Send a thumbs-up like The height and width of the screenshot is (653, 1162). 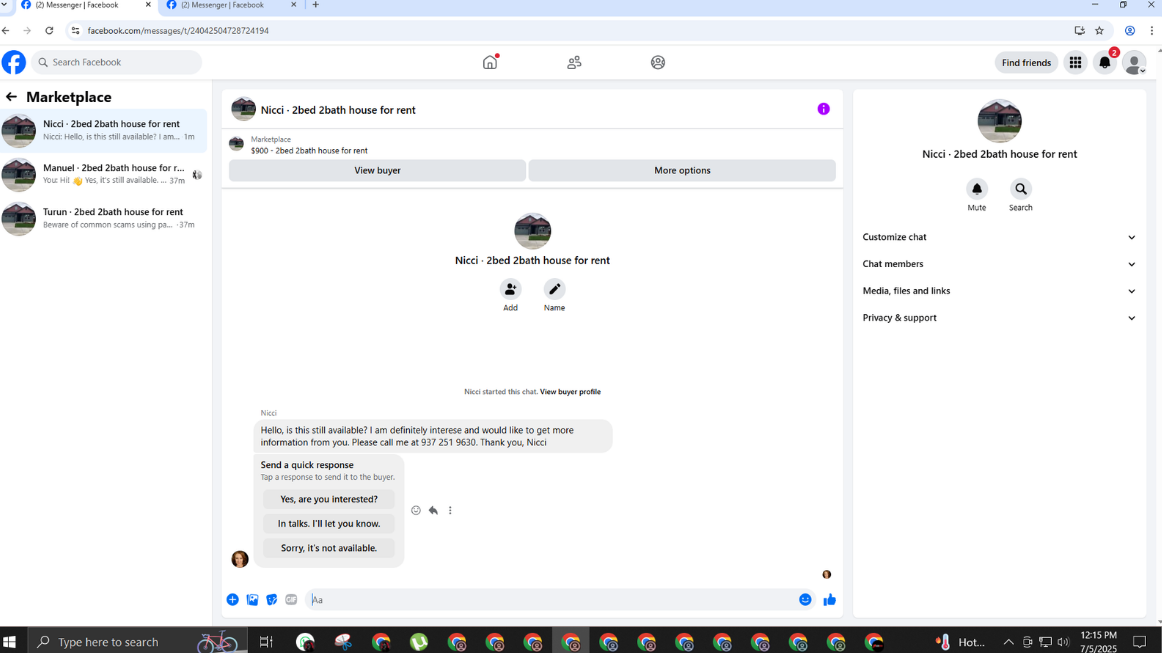[829, 600]
